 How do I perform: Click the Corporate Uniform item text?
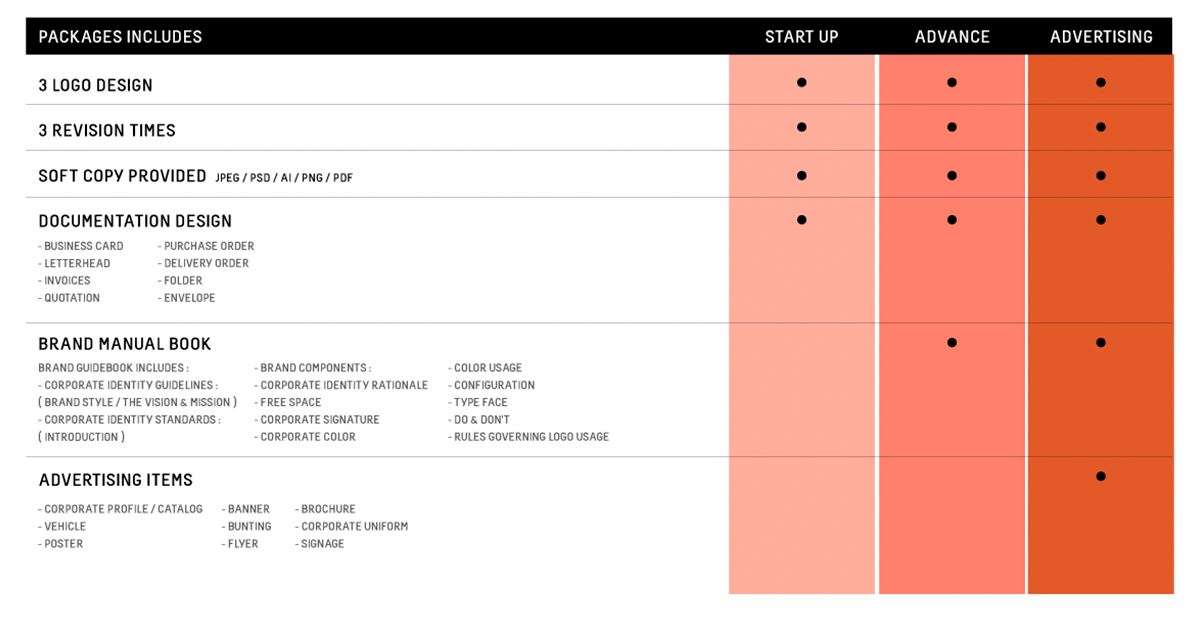point(354,526)
